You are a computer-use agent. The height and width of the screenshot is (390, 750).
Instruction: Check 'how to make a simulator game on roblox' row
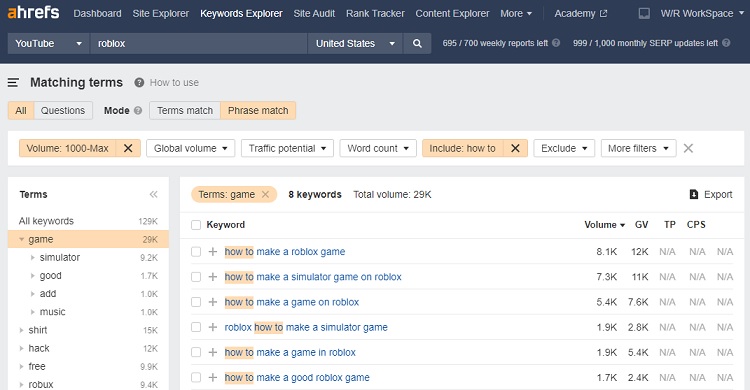[196, 277]
